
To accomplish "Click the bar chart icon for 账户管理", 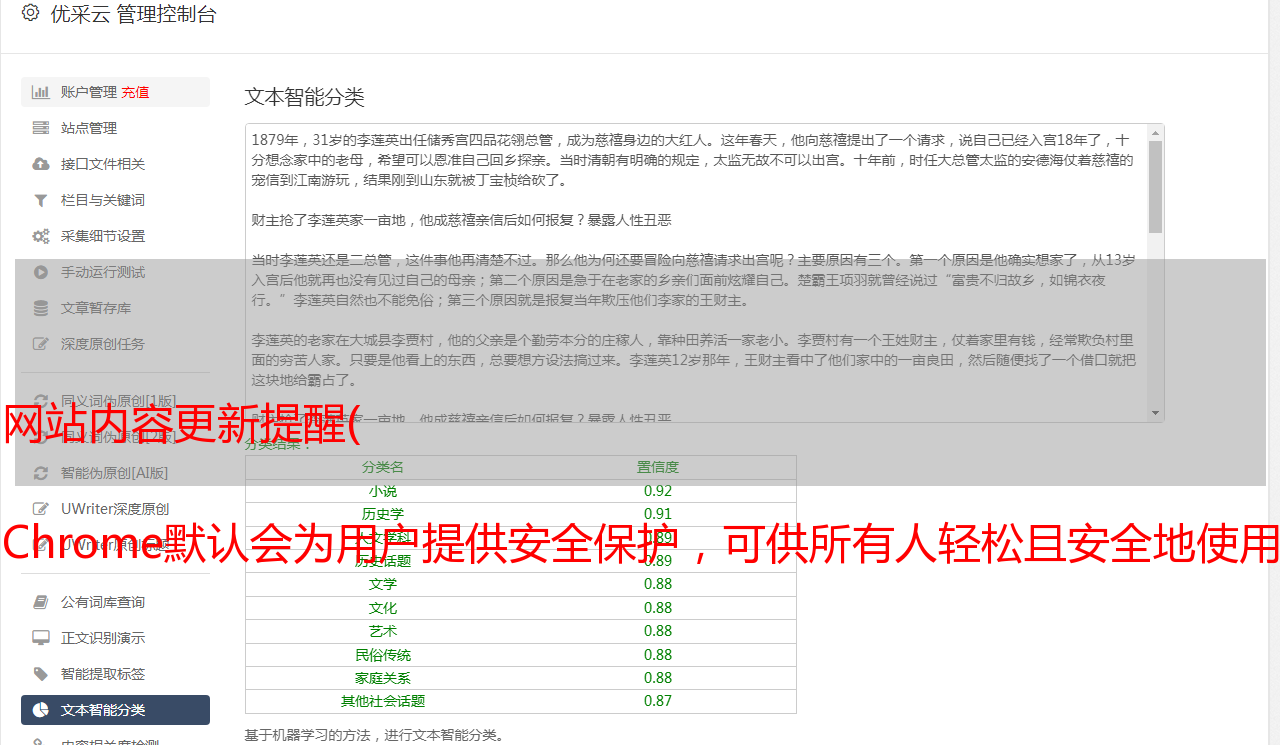I will [41, 92].
